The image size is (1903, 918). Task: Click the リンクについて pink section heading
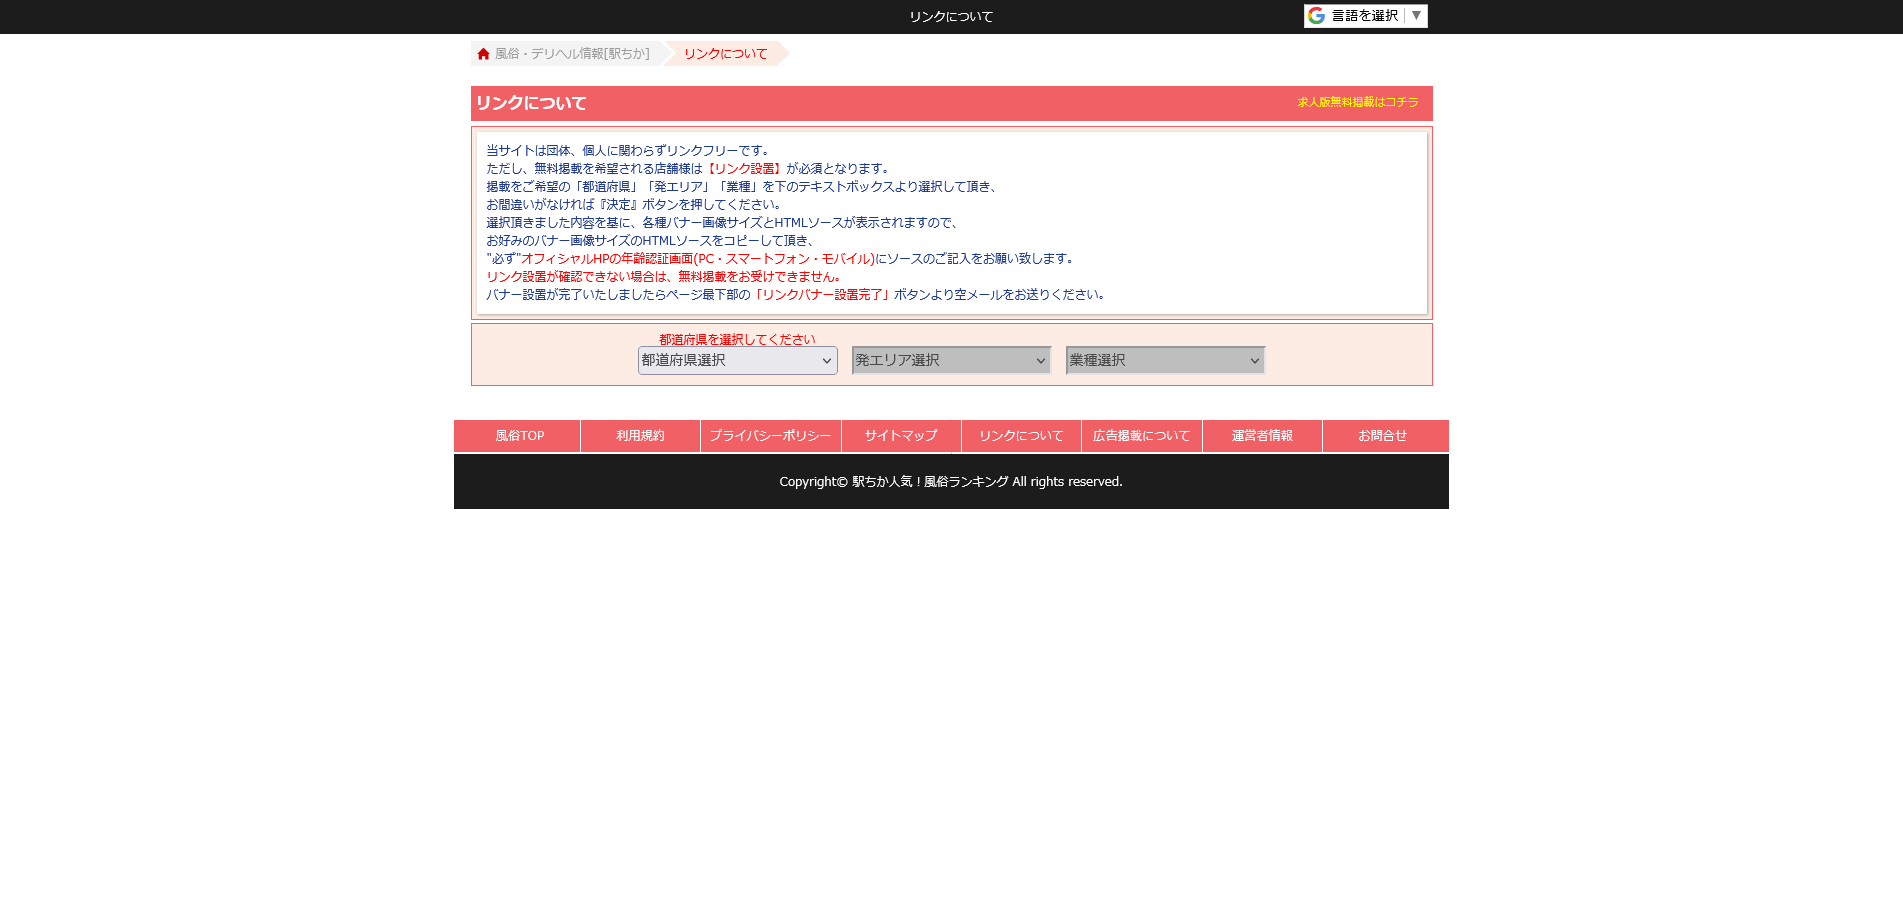[x=531, y=103]
